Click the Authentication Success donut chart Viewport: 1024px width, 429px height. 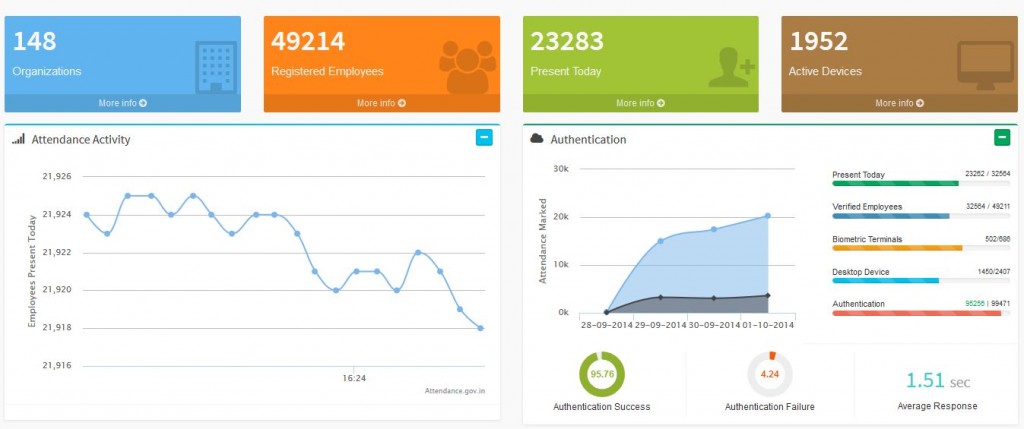(602, 375)
